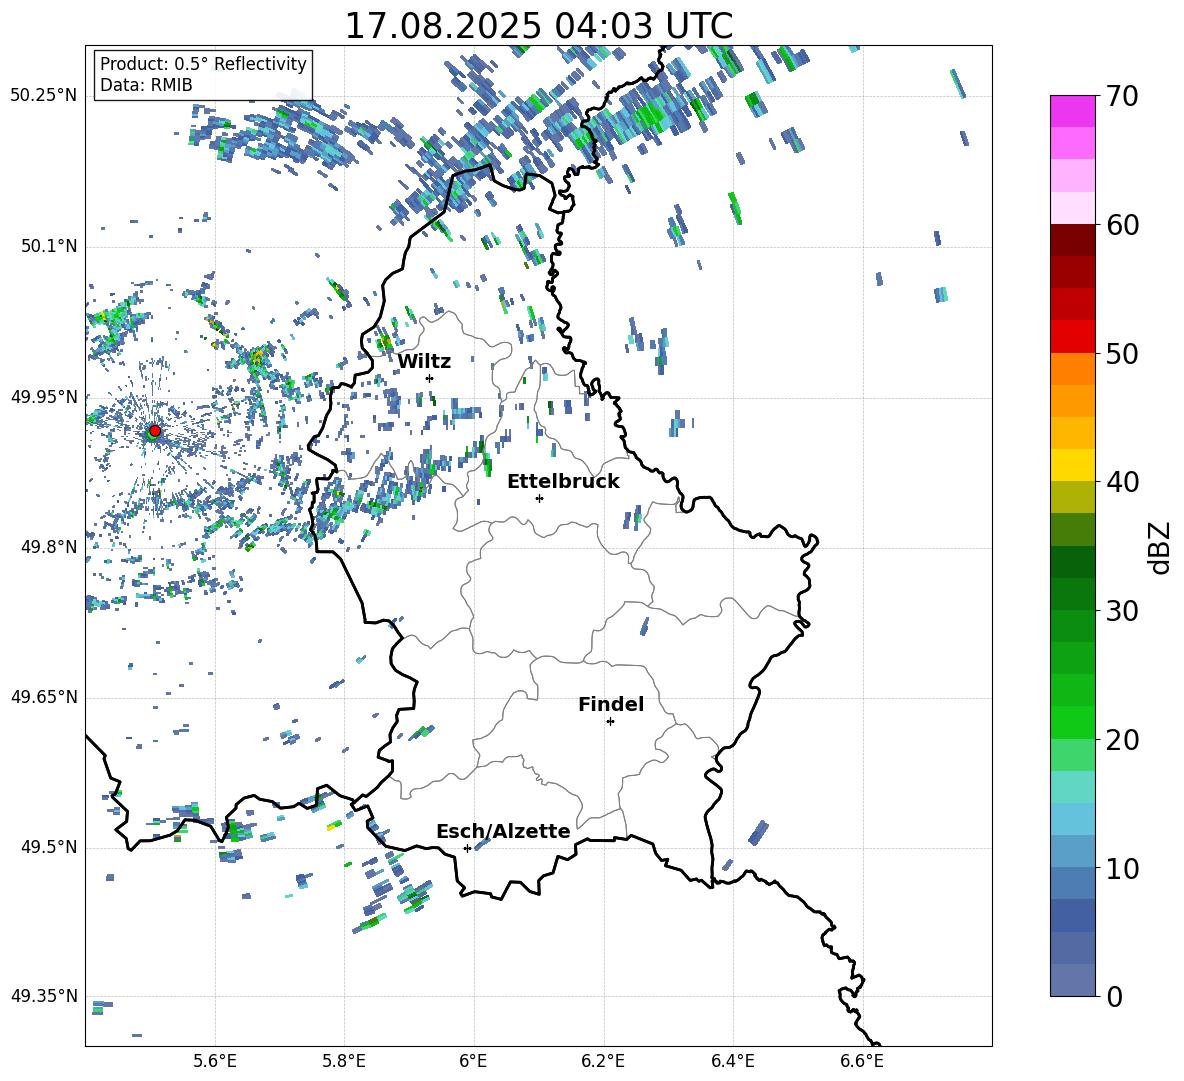
Task: Click the 70 colorbar tick value
Action: [1122, 97]
